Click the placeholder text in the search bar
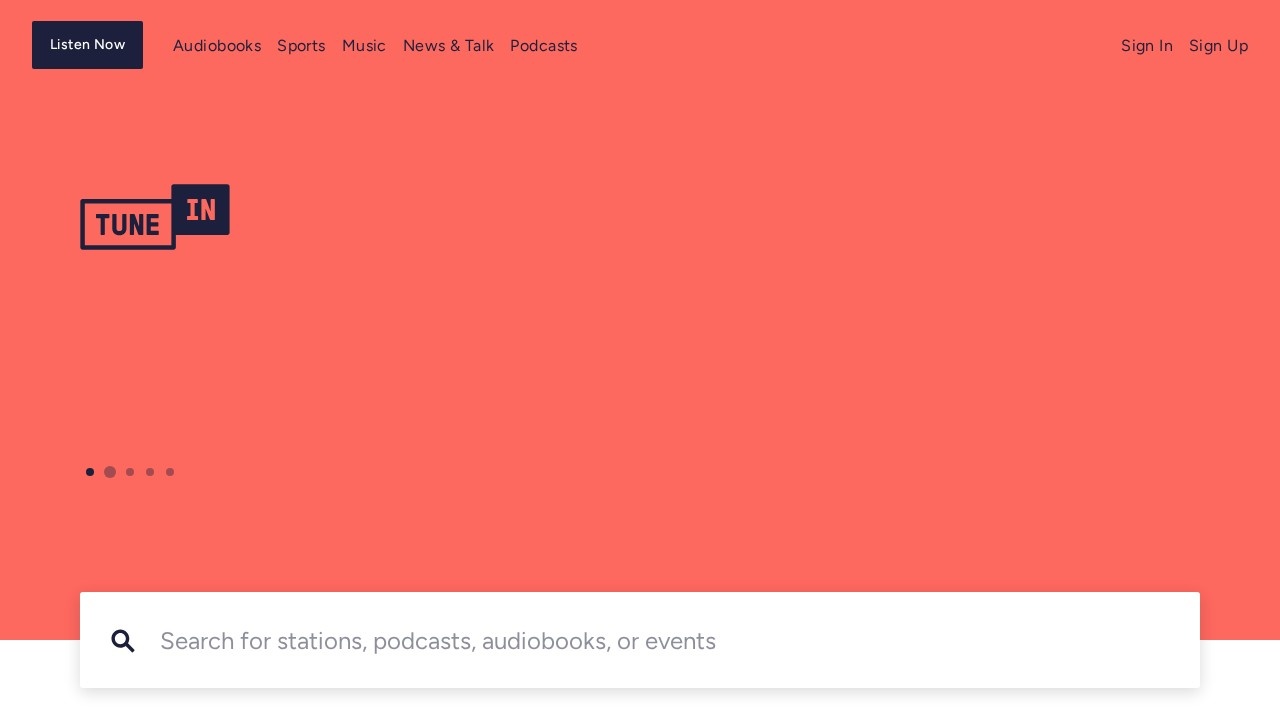The width and height of the screenshot is (1280, 720). click(438, 641)
